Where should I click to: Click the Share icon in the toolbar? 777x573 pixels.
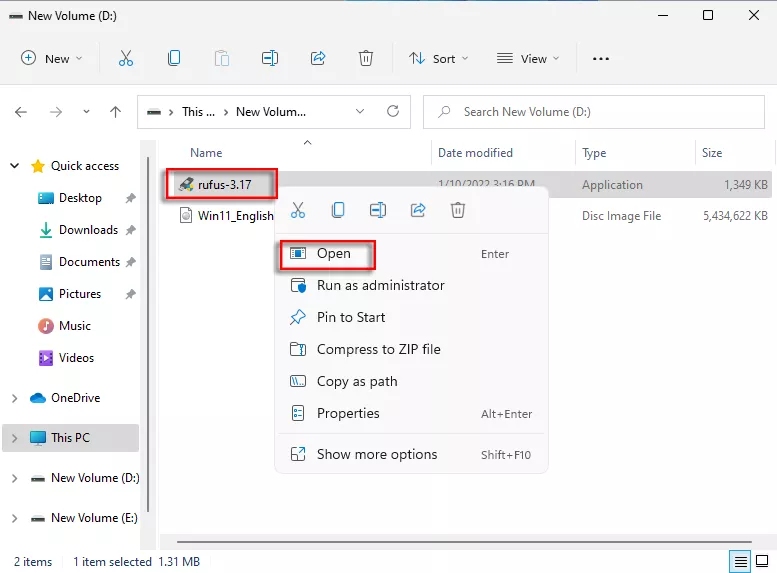tap(318, 59)
